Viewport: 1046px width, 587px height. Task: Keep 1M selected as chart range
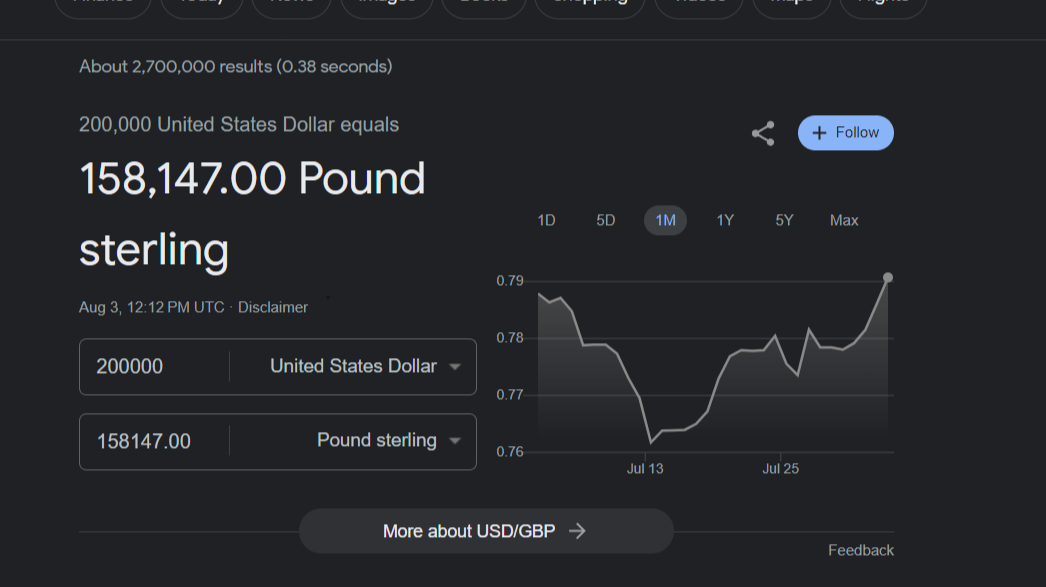pos(665,220)
